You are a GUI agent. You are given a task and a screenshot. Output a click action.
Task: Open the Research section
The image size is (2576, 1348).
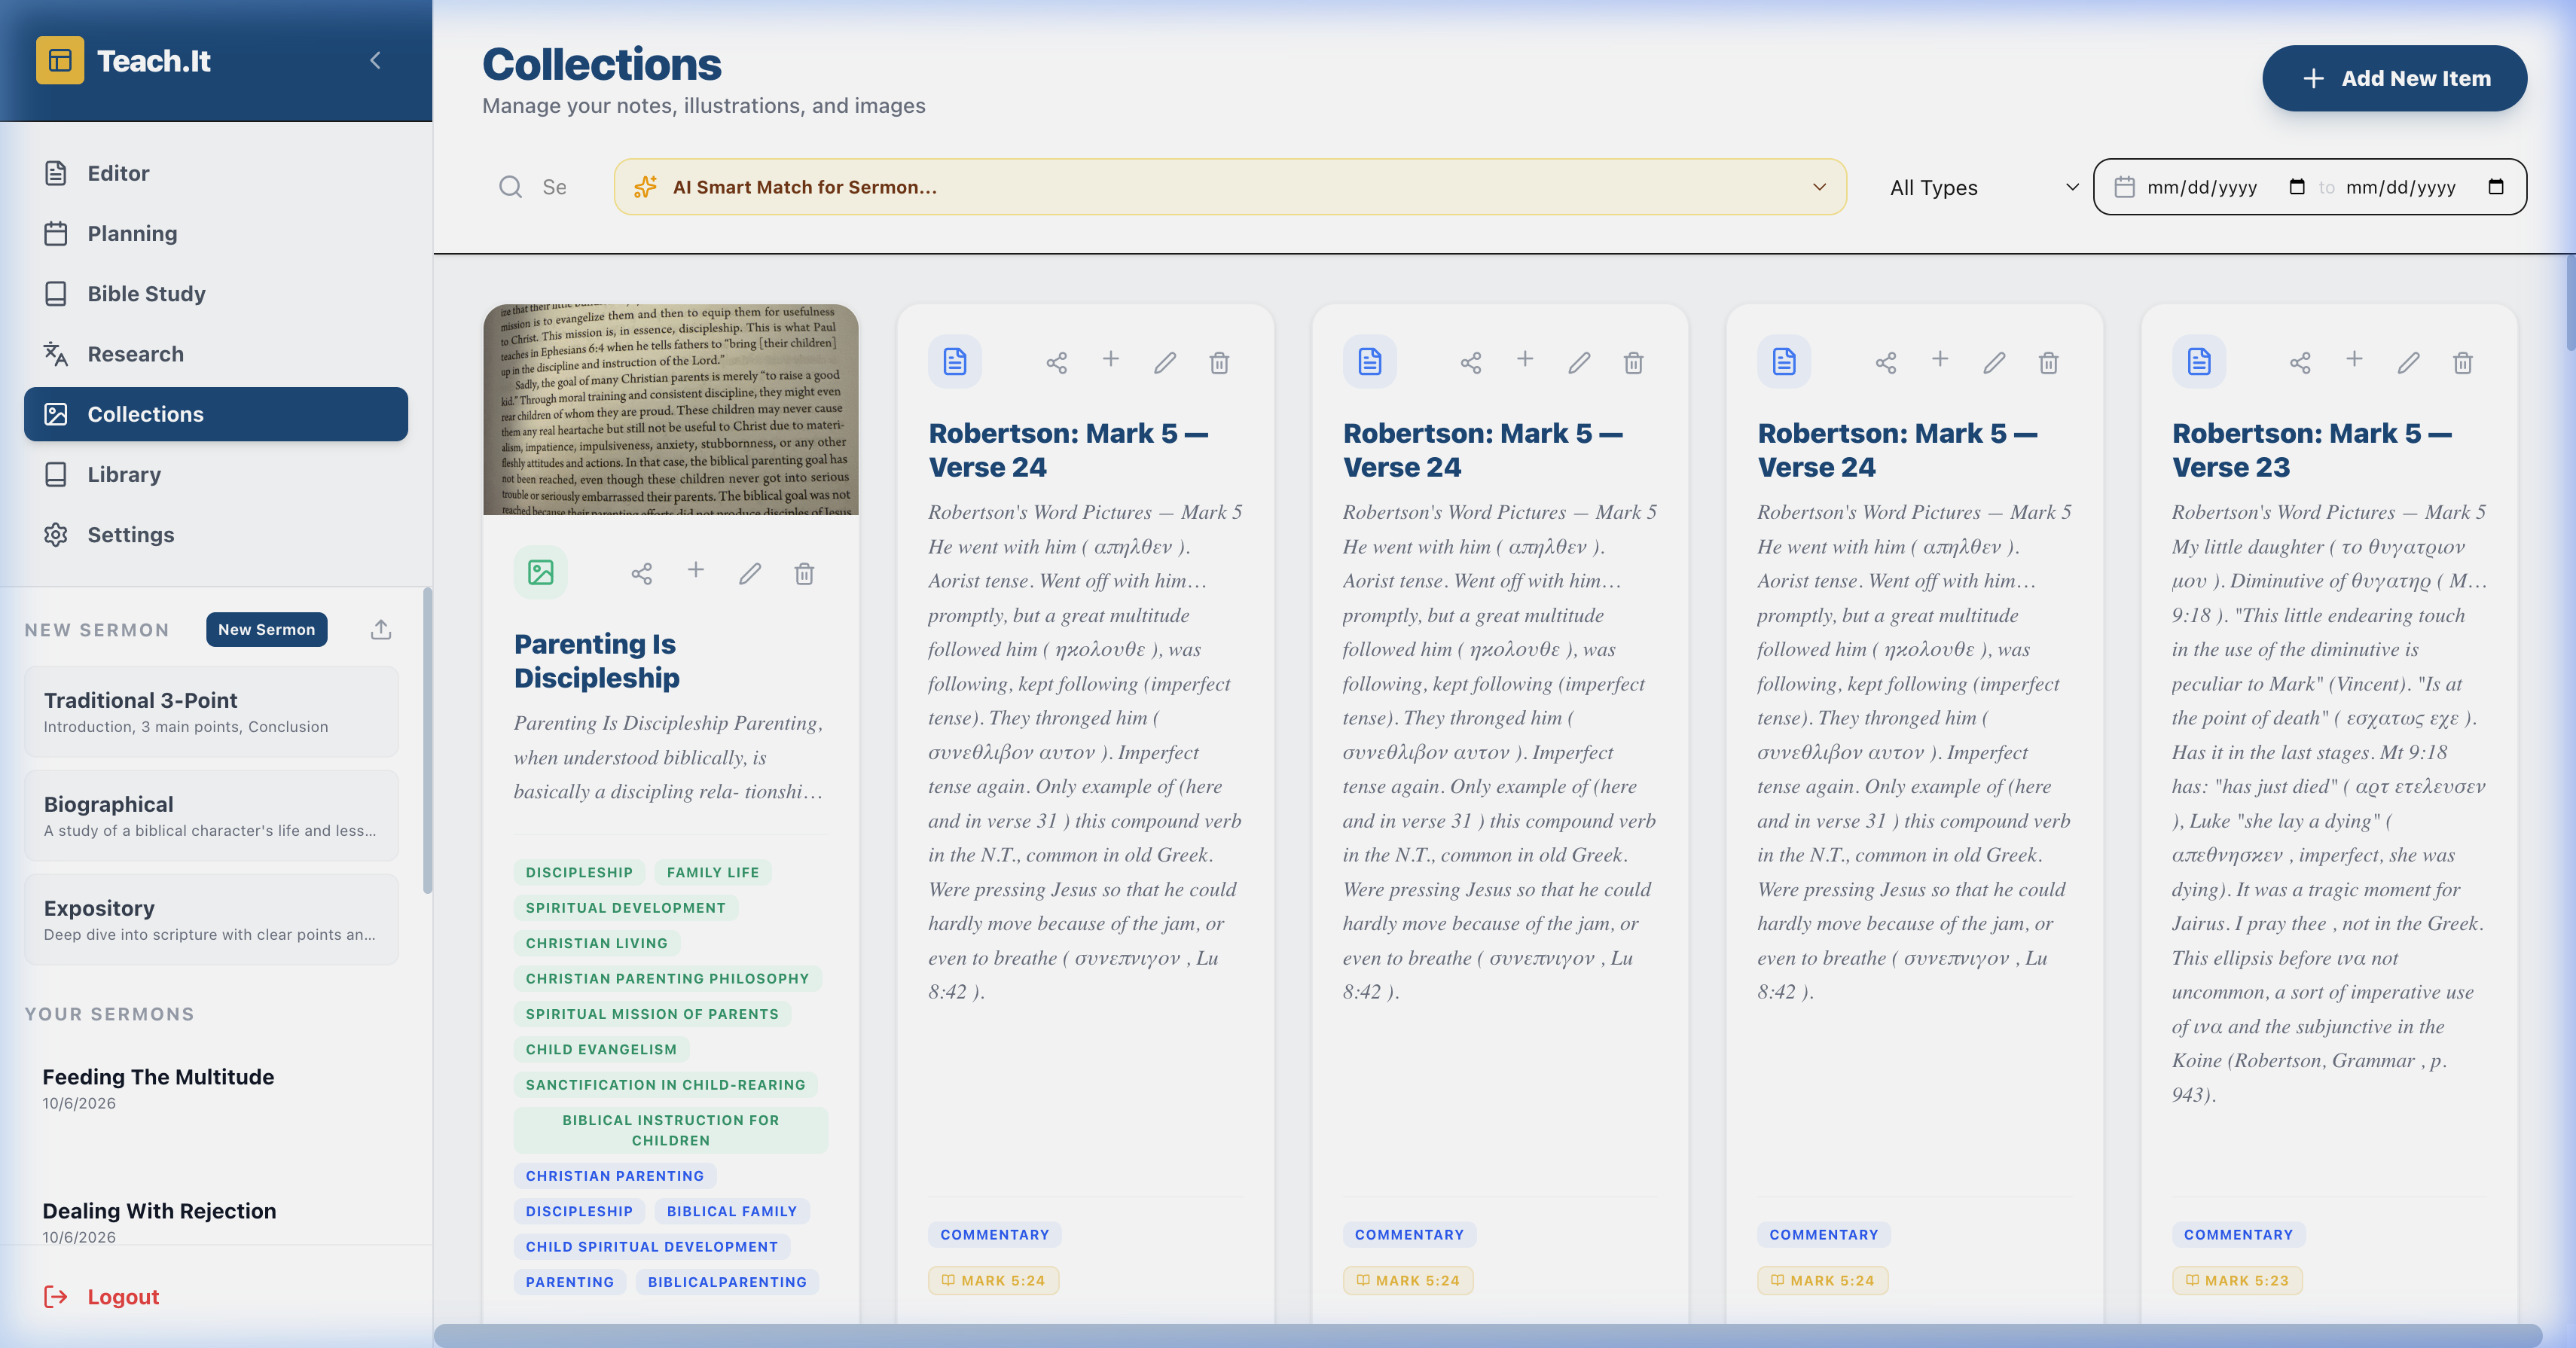(216, 354)
